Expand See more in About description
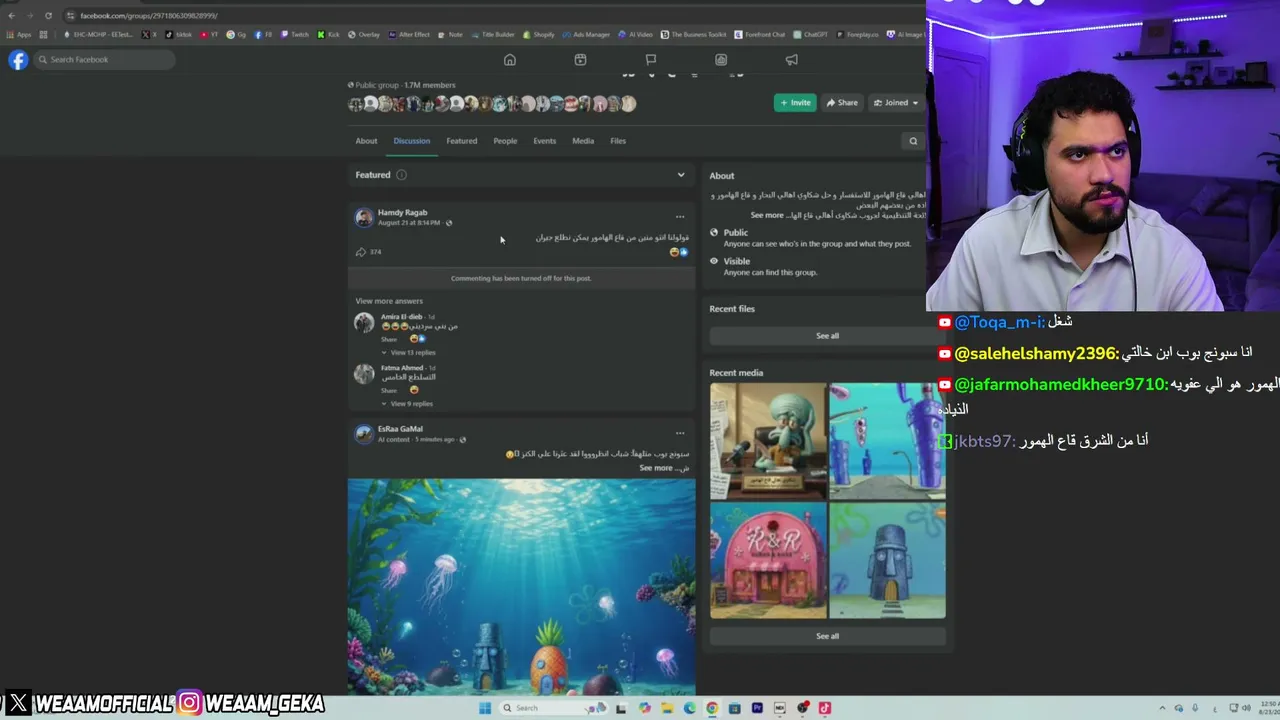 click(767, 215)
